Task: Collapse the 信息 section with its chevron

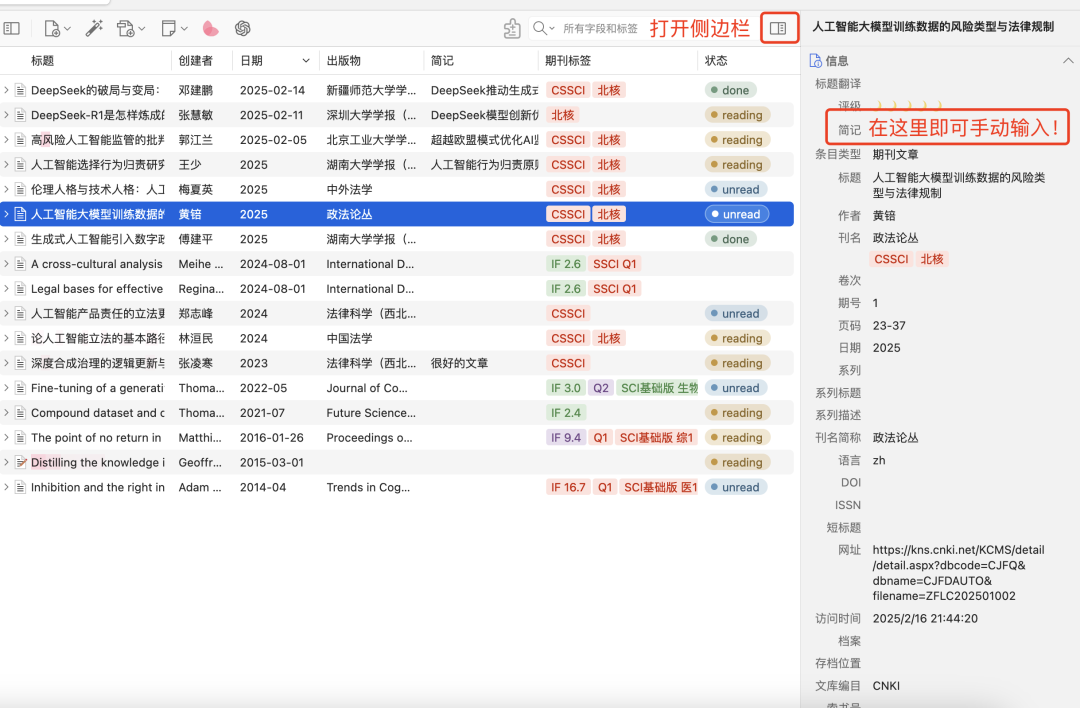Action: click(1068, 61)
